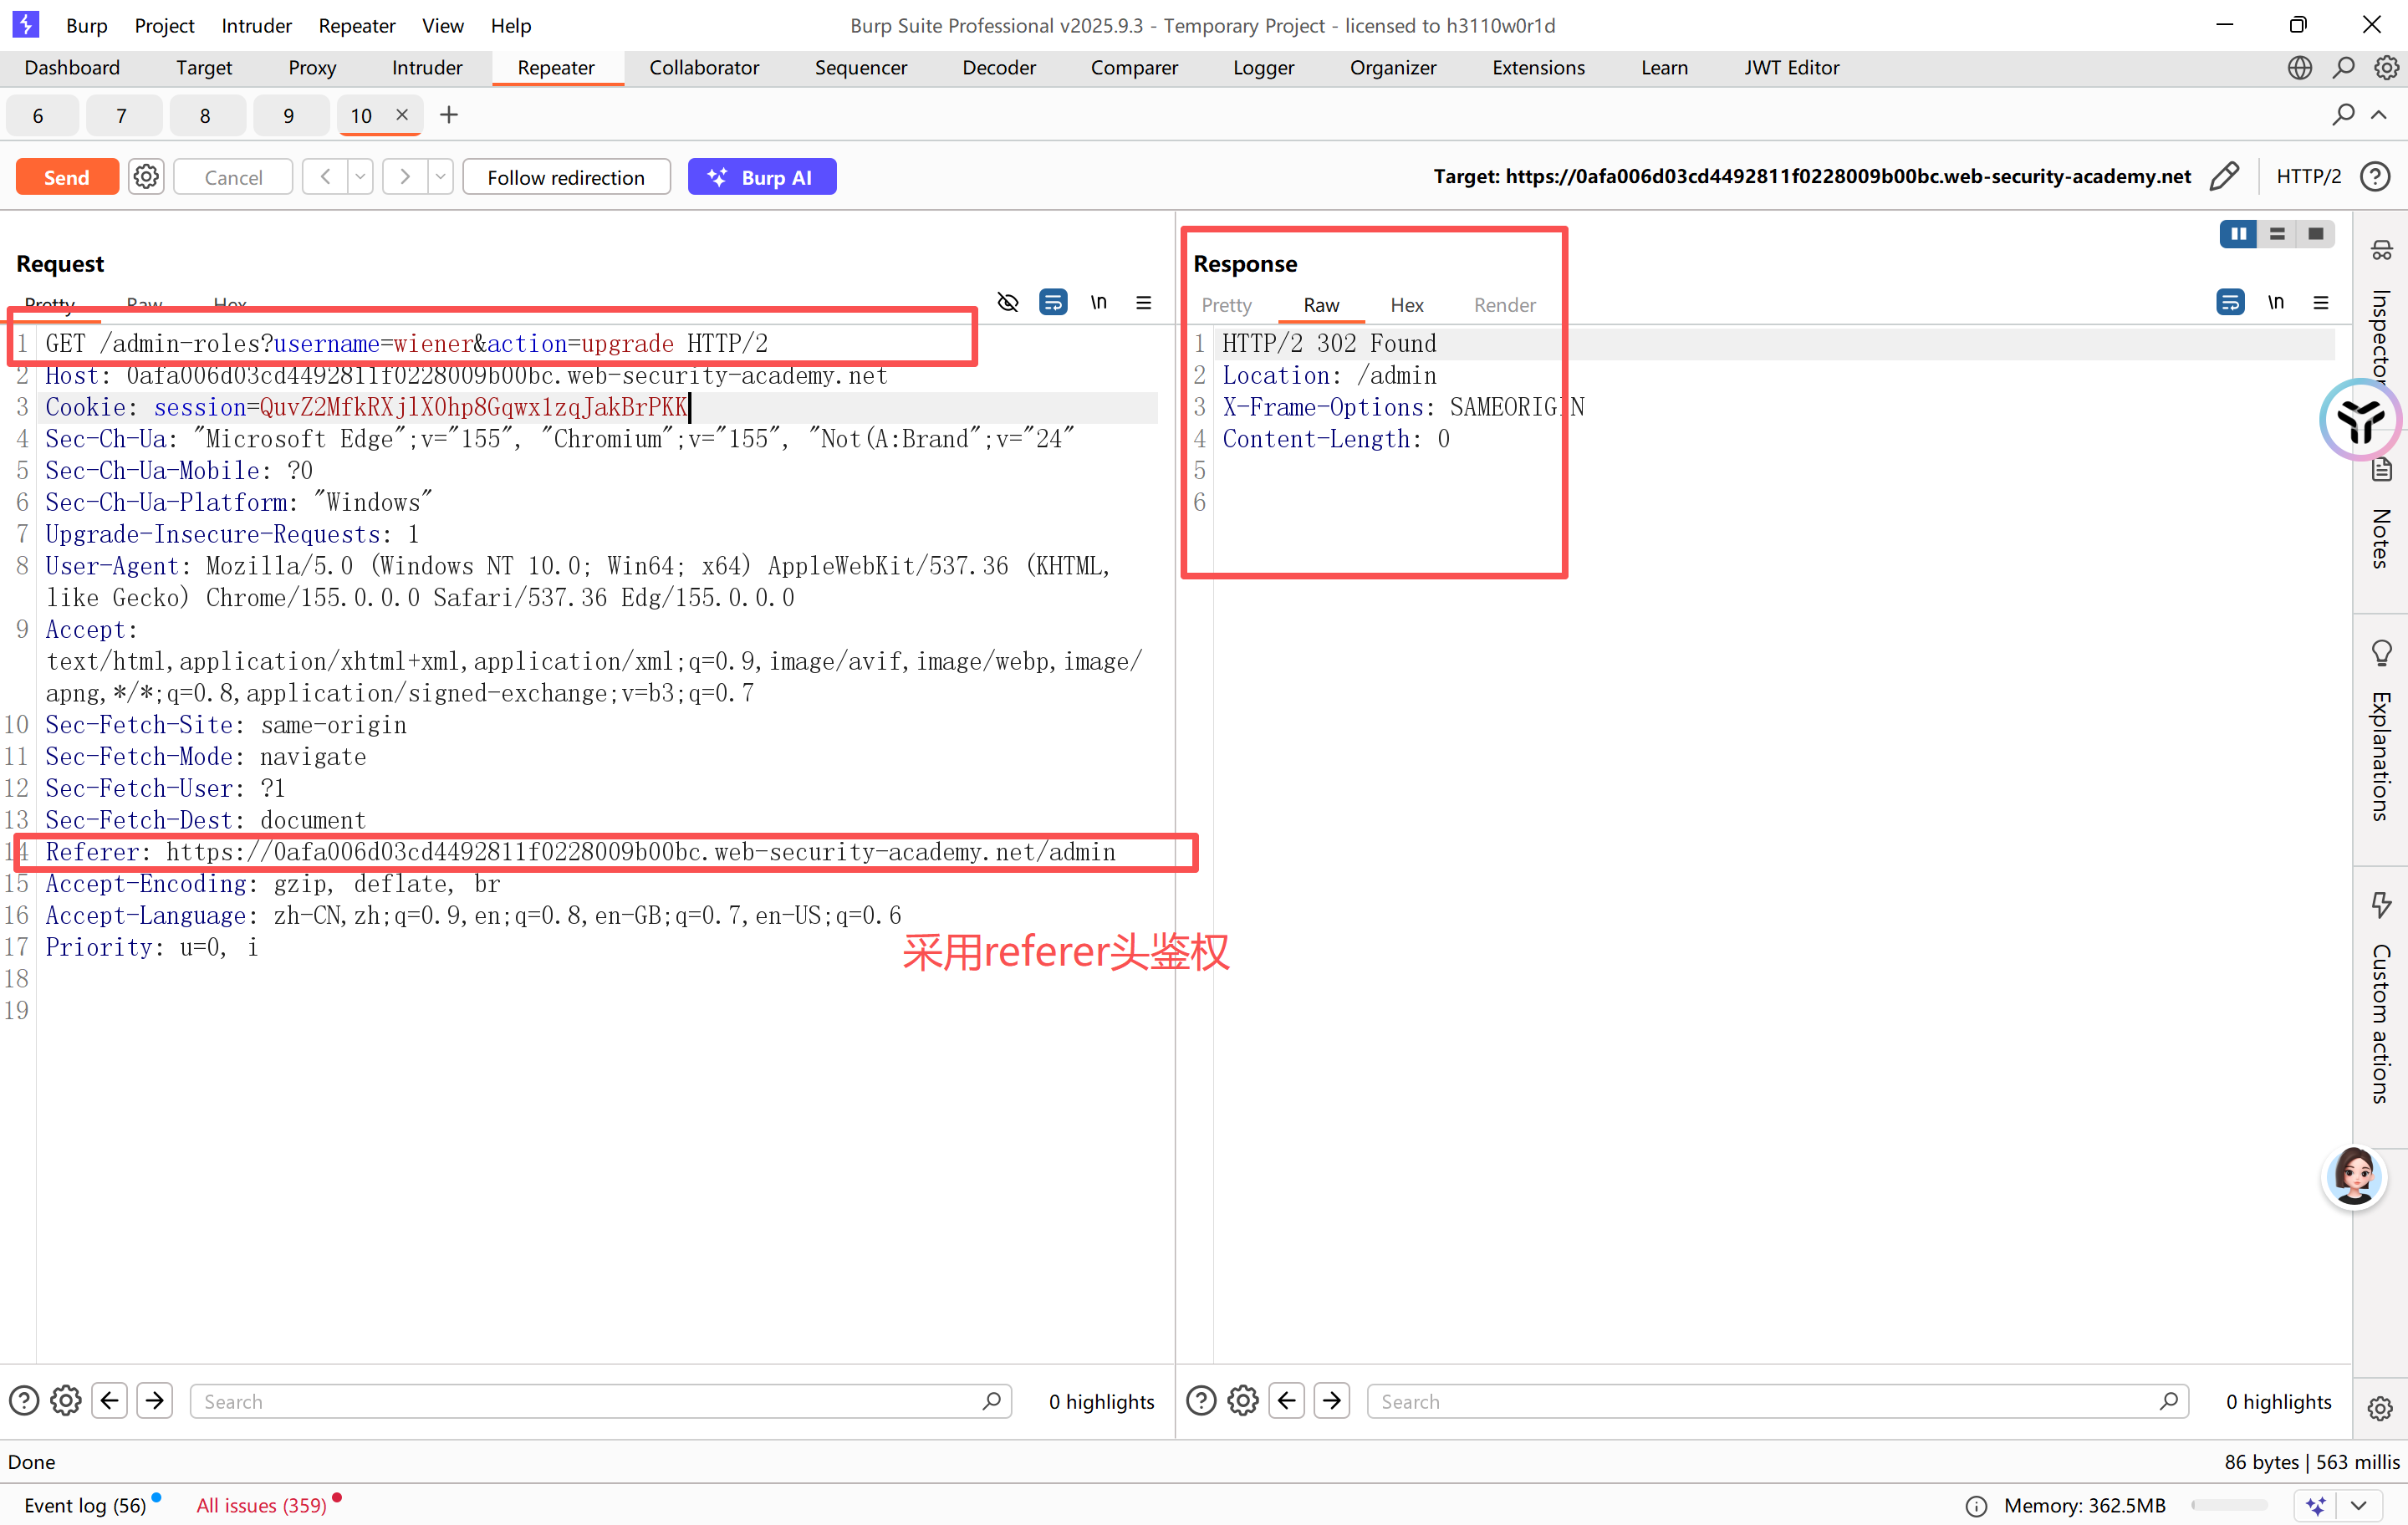
Task: Expand the previous-request history dropdown
Action: tap(360, 177)
